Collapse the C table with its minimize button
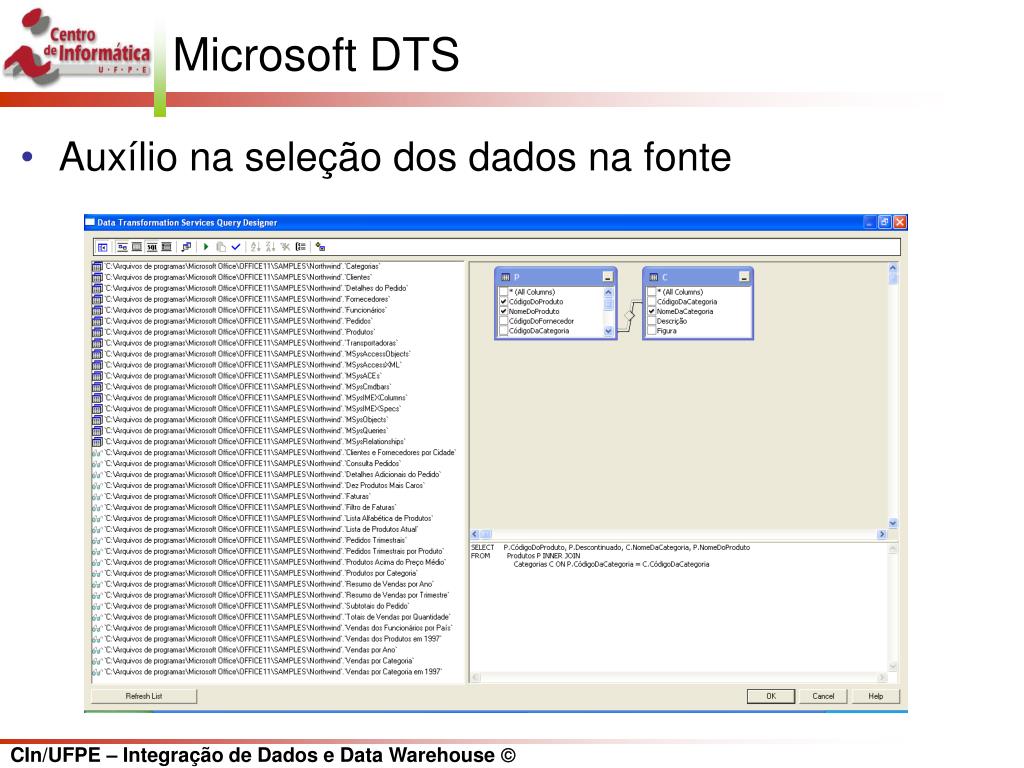 743,278
